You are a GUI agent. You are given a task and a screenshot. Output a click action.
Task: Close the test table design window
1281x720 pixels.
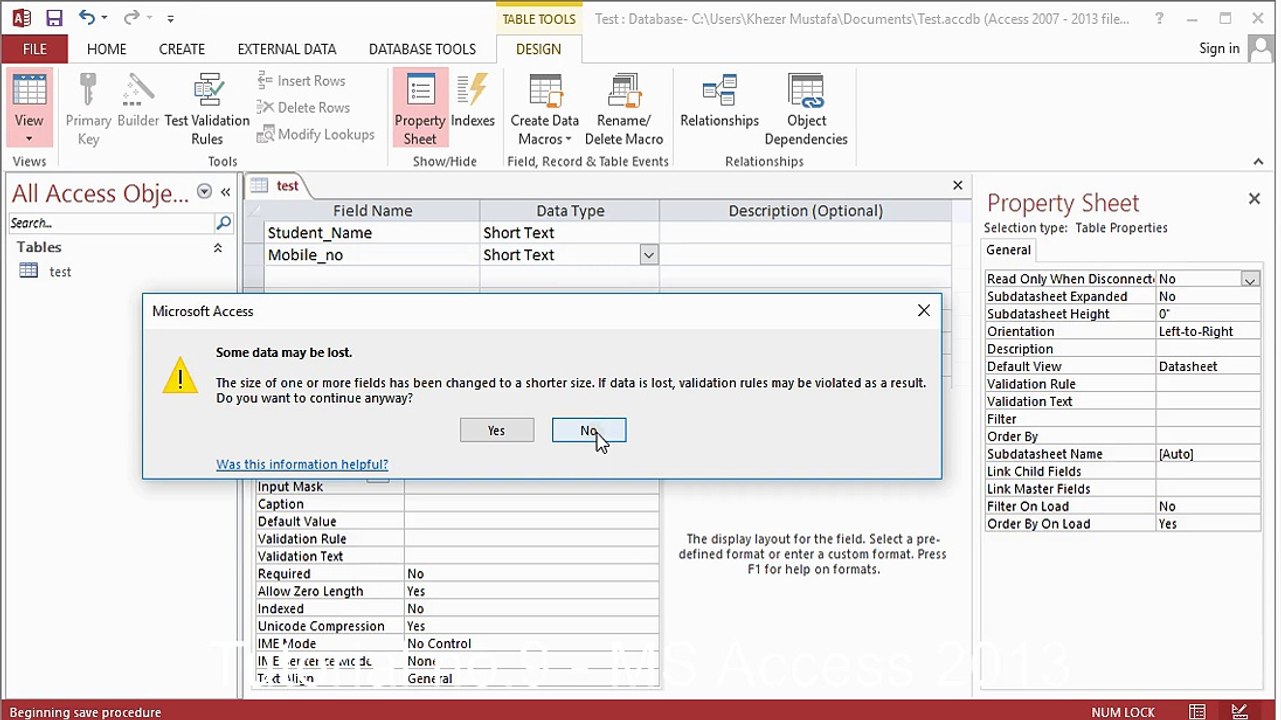click(958, 185)
